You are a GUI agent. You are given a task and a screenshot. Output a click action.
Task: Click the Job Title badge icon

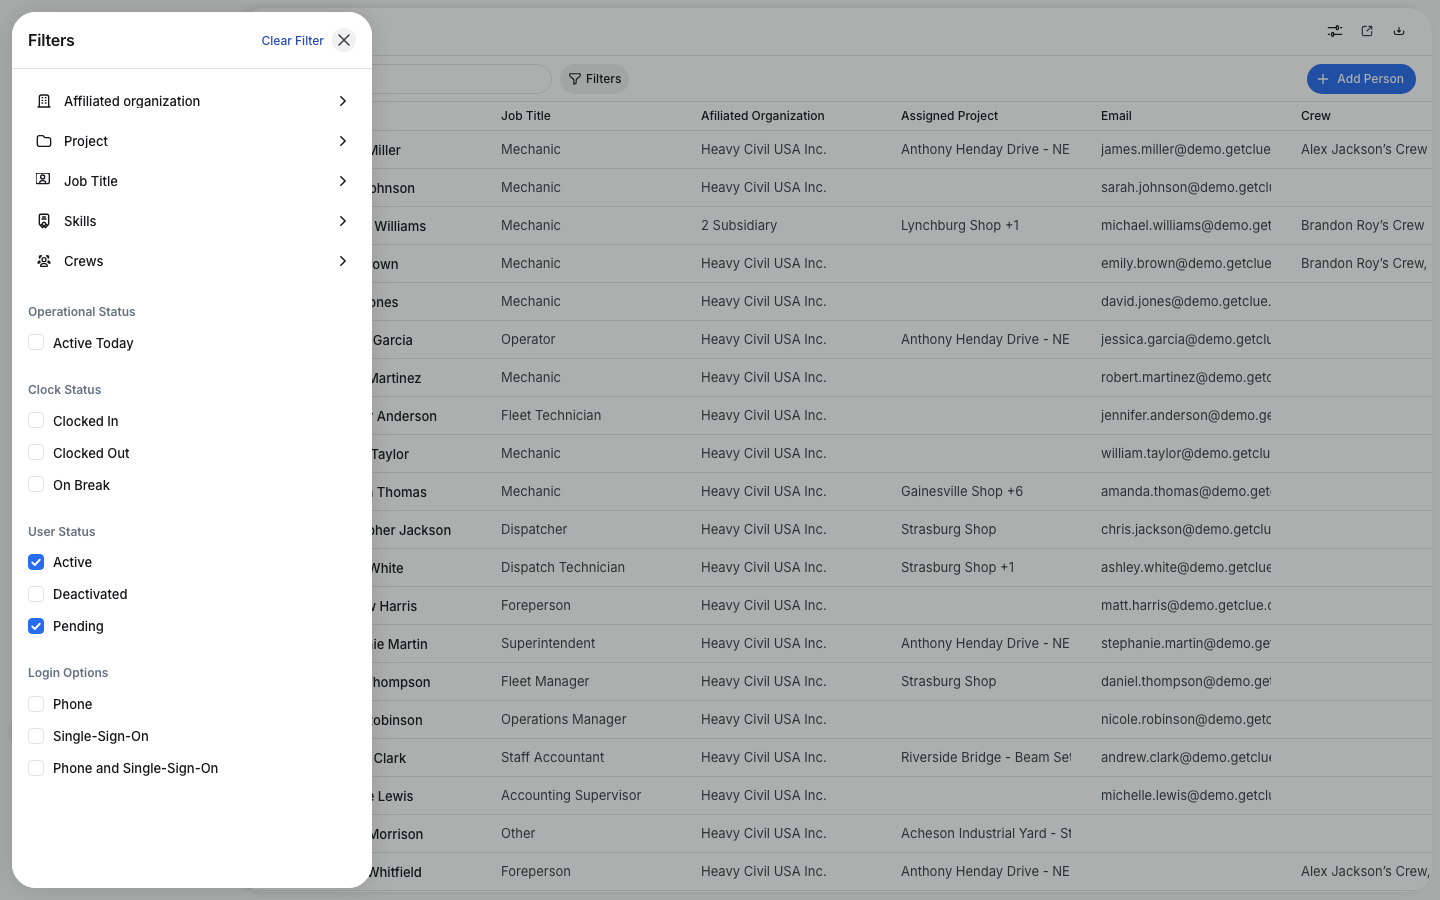(x=44, y=180)
